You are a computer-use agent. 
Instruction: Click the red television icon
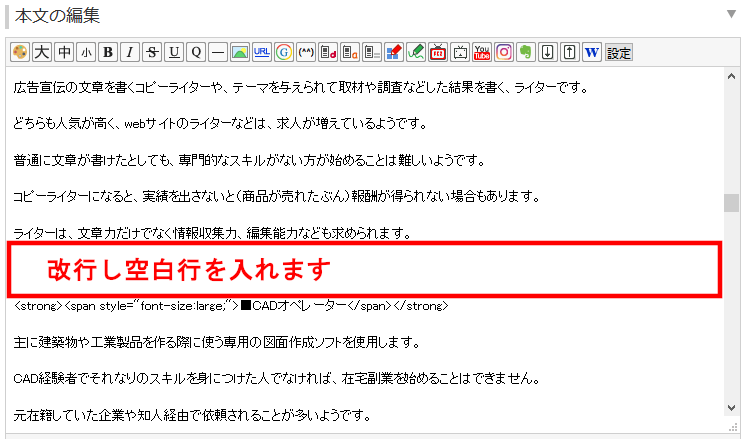point(437,52)
